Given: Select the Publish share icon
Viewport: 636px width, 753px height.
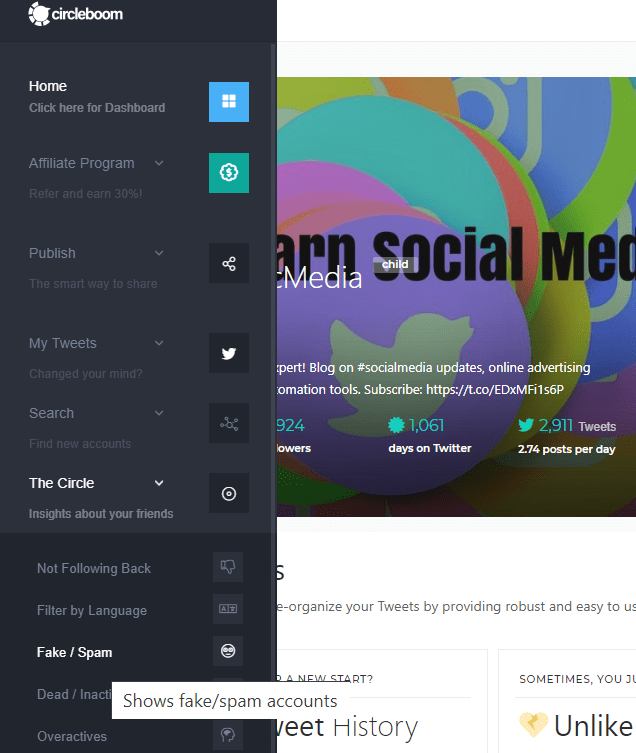Looking at the screenshot, I should pos(229,263).
